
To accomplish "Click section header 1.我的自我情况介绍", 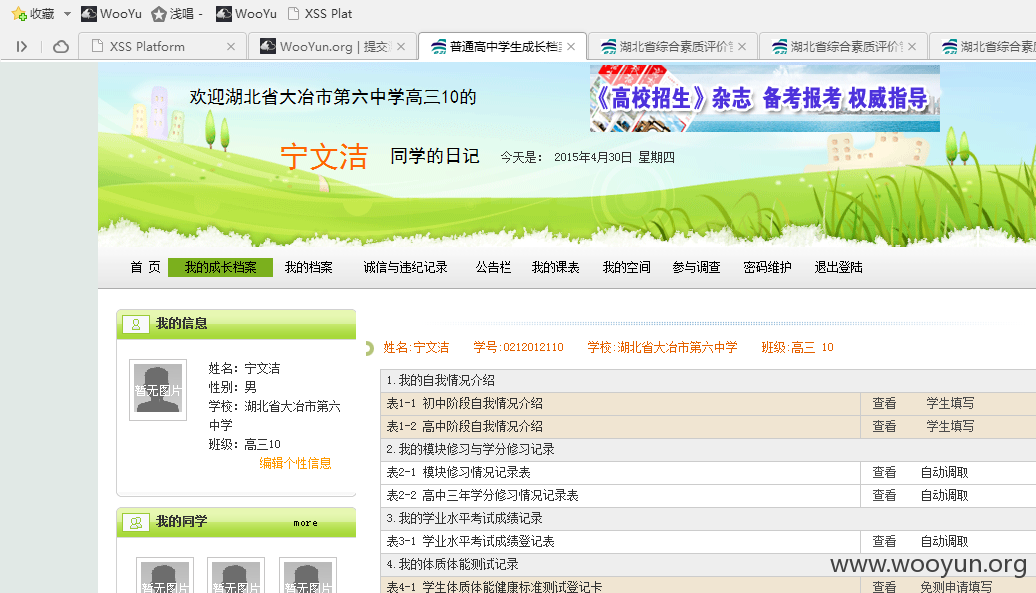I will (x=441, y=380).
